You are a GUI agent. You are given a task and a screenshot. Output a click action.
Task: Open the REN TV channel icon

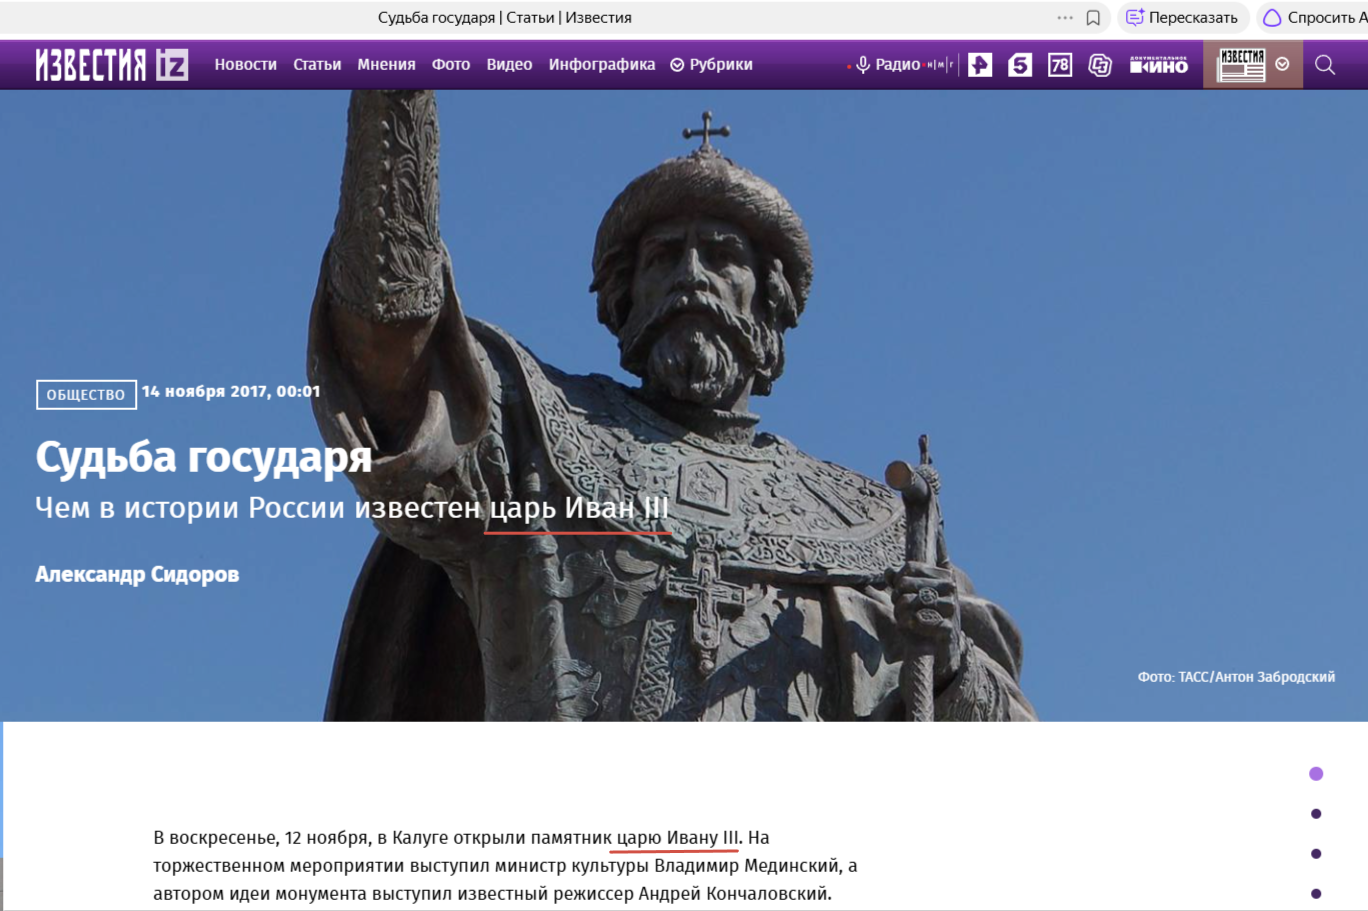(980, 65)
